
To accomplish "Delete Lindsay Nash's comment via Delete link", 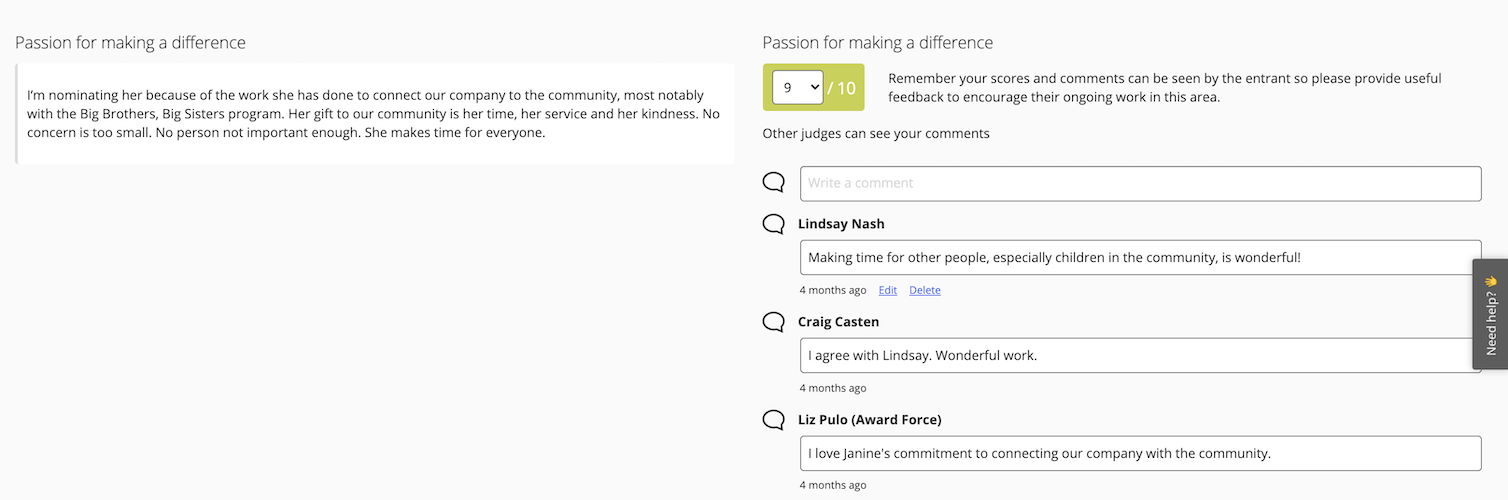I will point(925,290).
